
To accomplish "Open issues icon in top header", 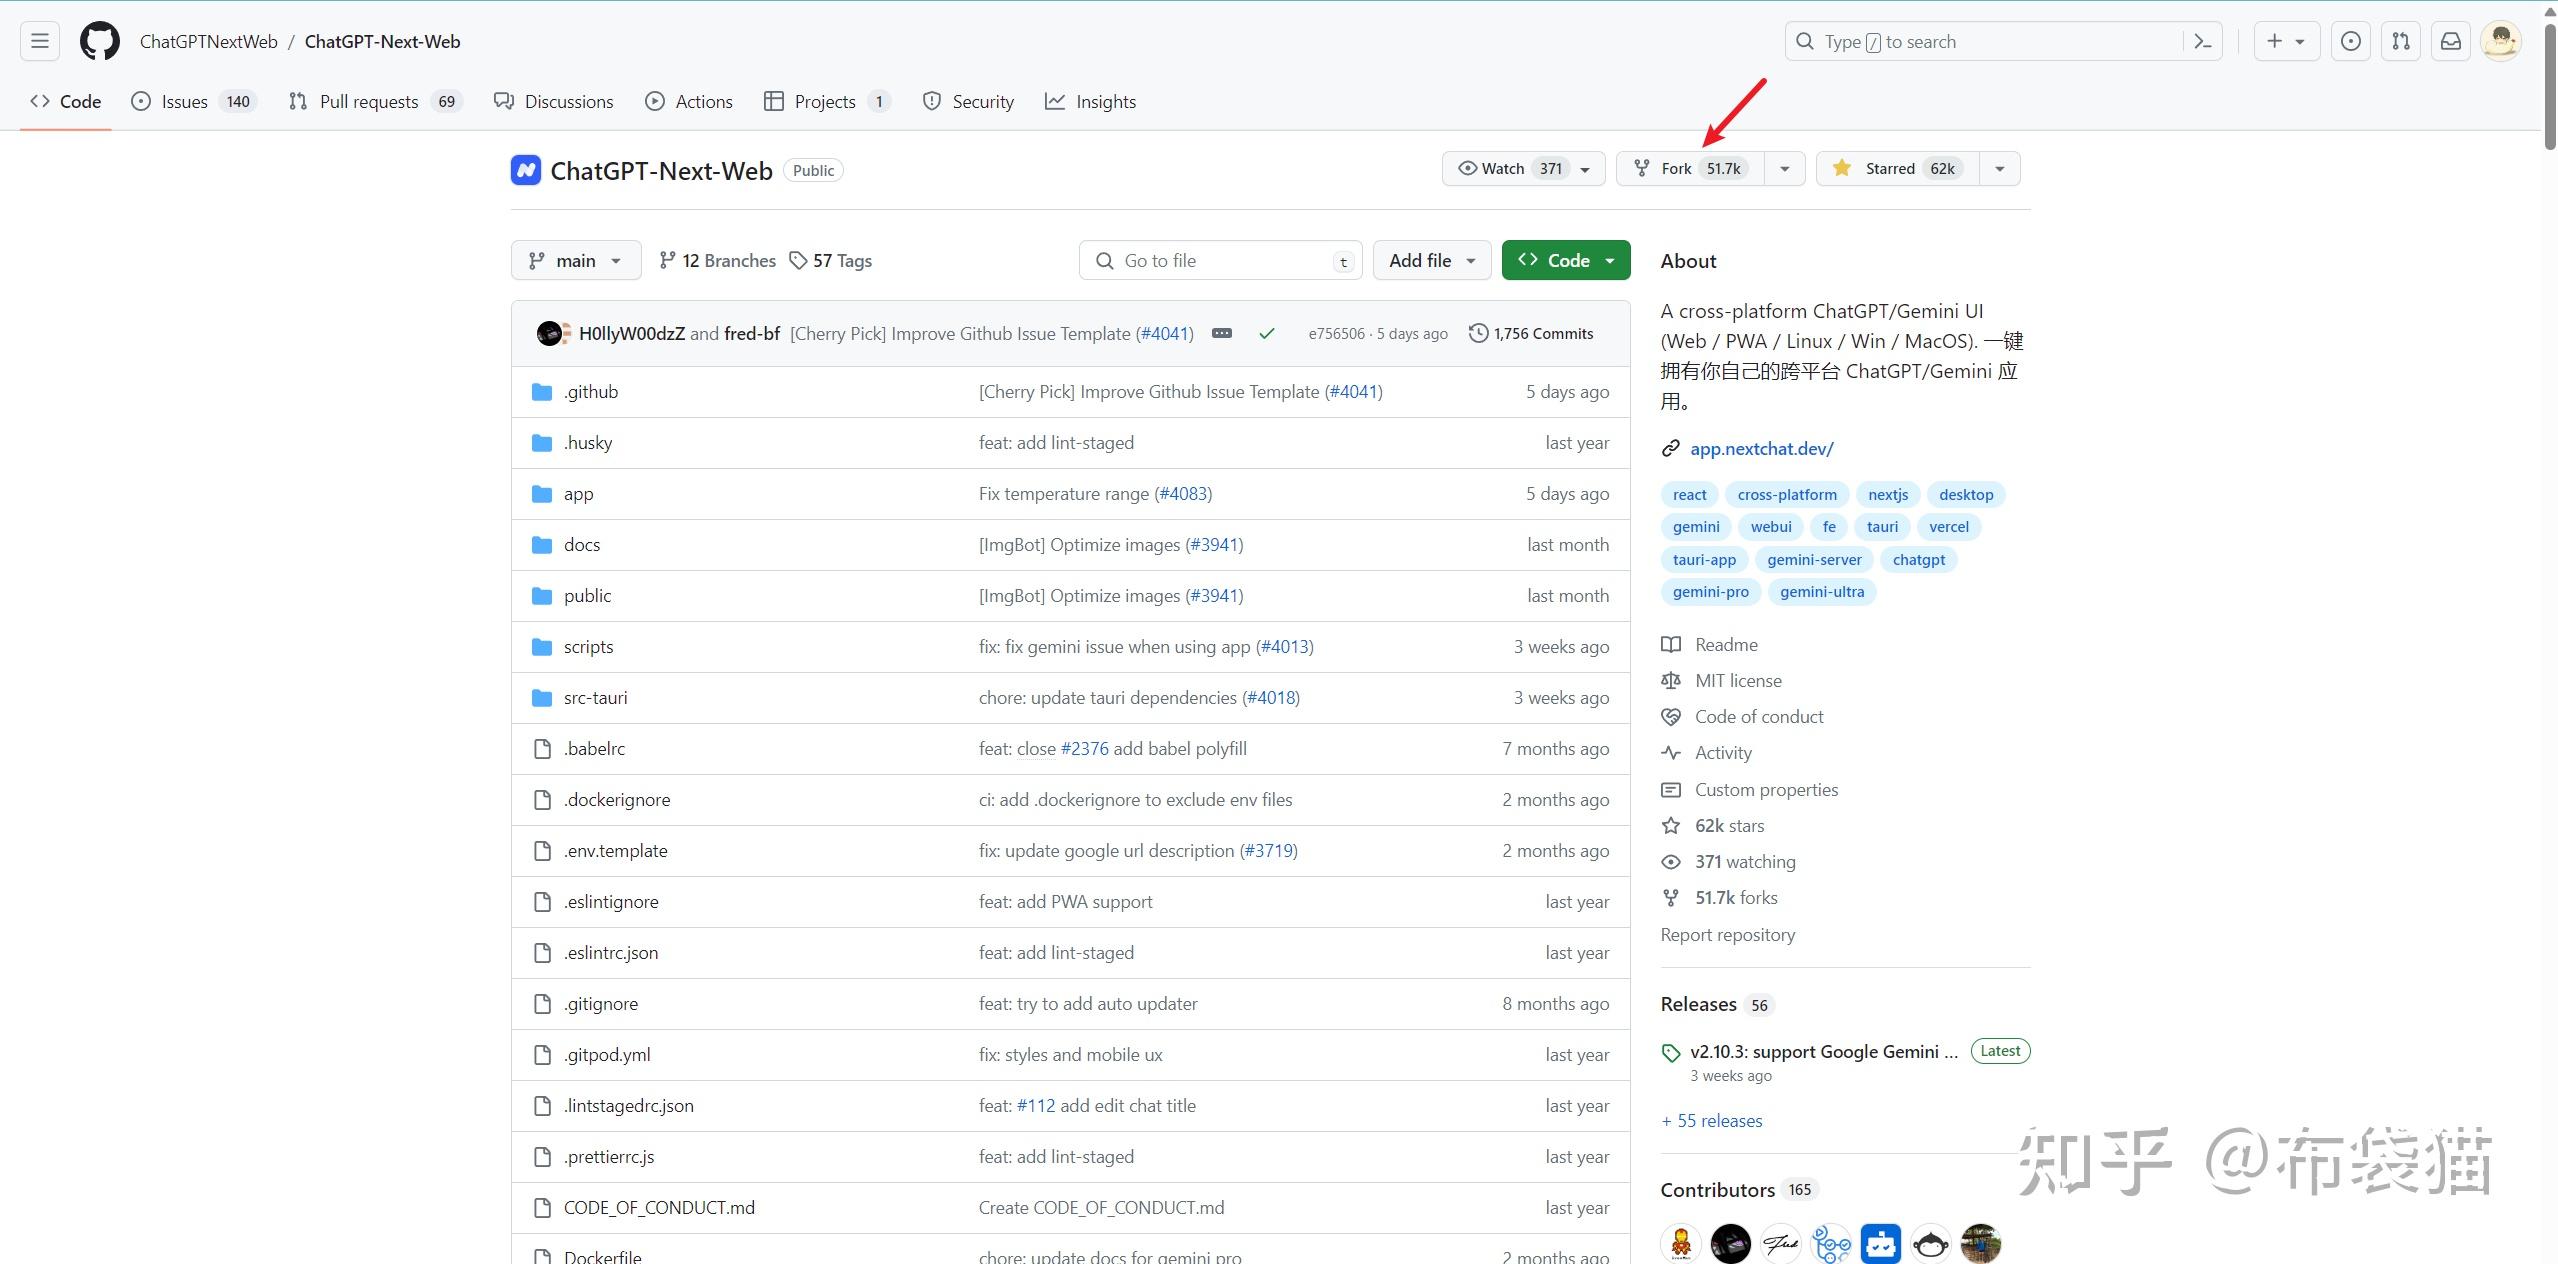I will (2351, 42).
